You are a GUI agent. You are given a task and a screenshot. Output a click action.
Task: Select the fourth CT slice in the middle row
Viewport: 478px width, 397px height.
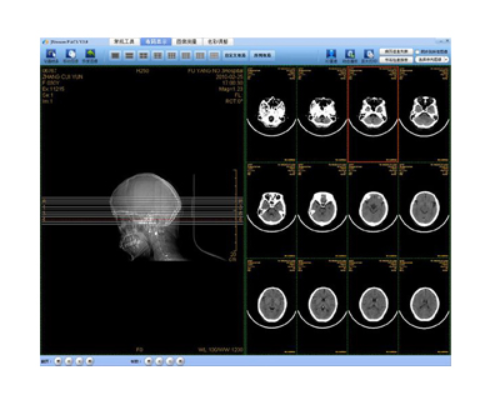point(424,210)
